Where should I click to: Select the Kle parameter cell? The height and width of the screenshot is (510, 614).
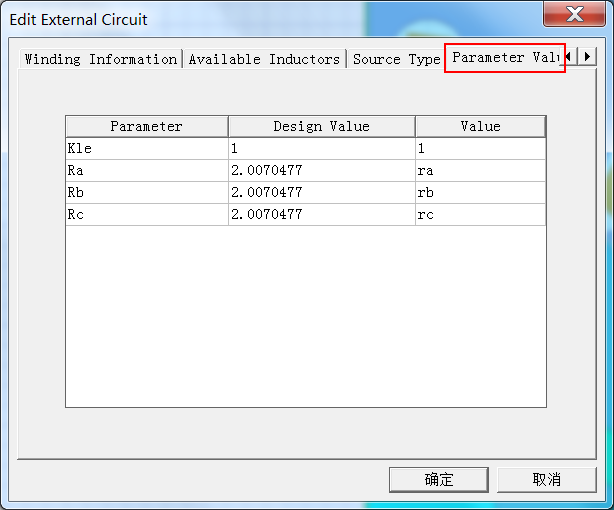[147, 148]
